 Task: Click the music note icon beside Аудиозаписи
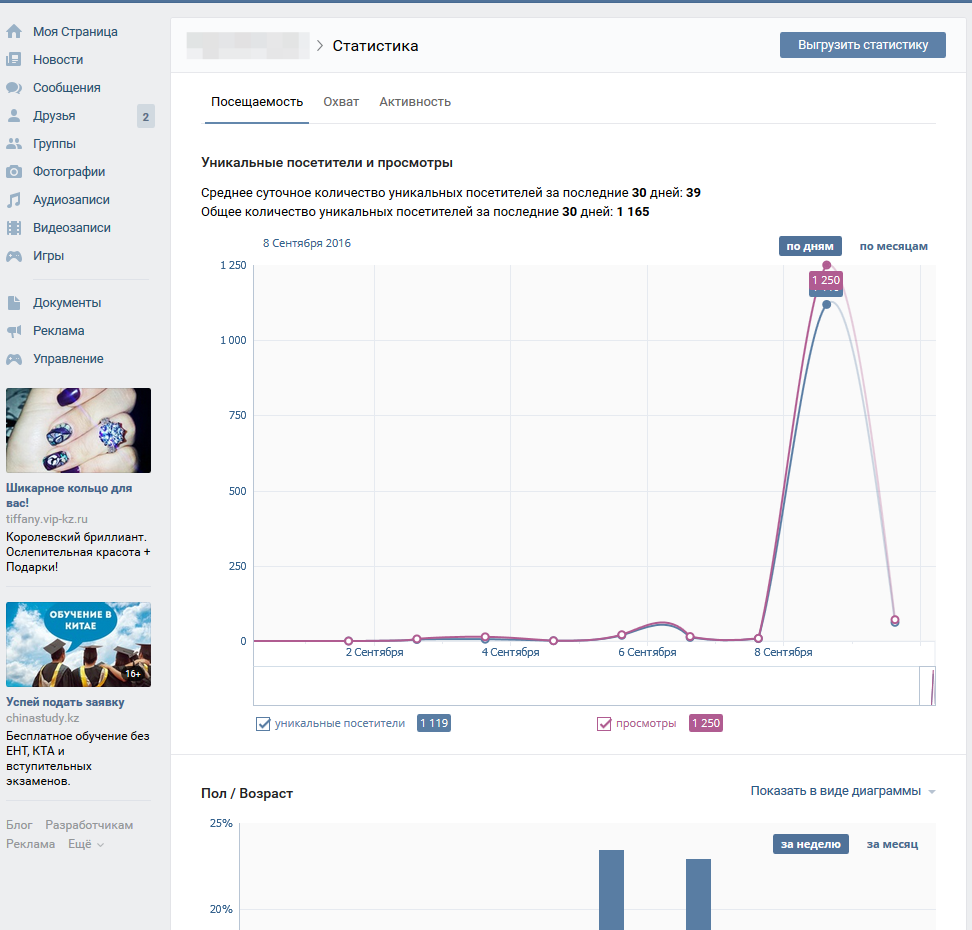pyautogui.click(x=14, y=200)
